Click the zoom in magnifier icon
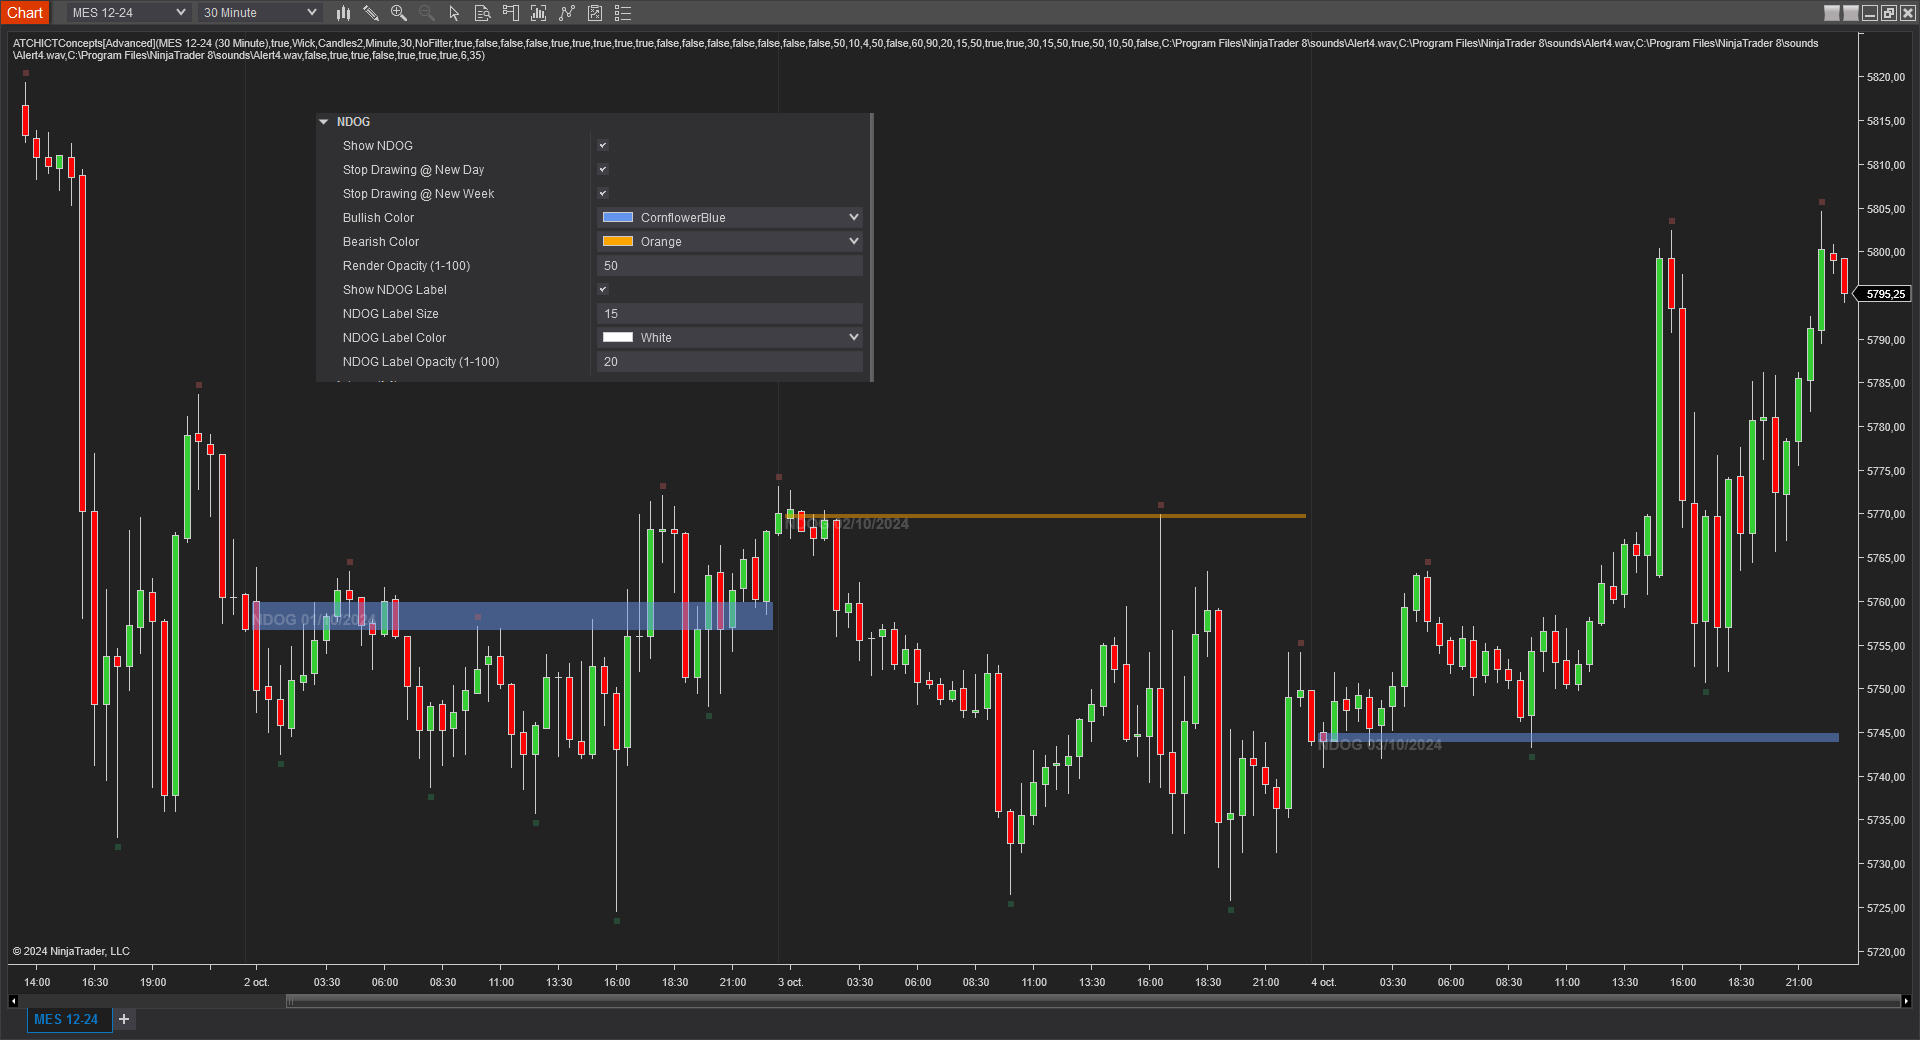The width and height of the screenshot is (1920, 1040). 399,13
